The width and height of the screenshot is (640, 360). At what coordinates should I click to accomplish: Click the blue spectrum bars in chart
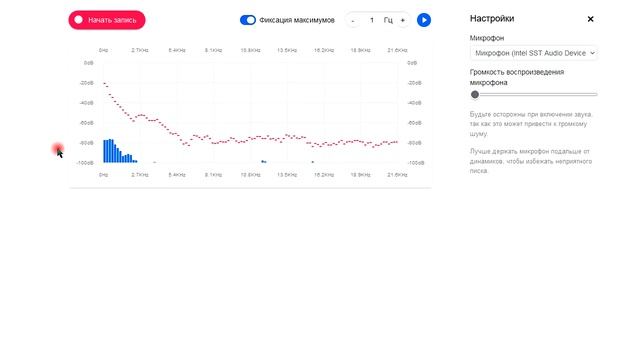120,151
